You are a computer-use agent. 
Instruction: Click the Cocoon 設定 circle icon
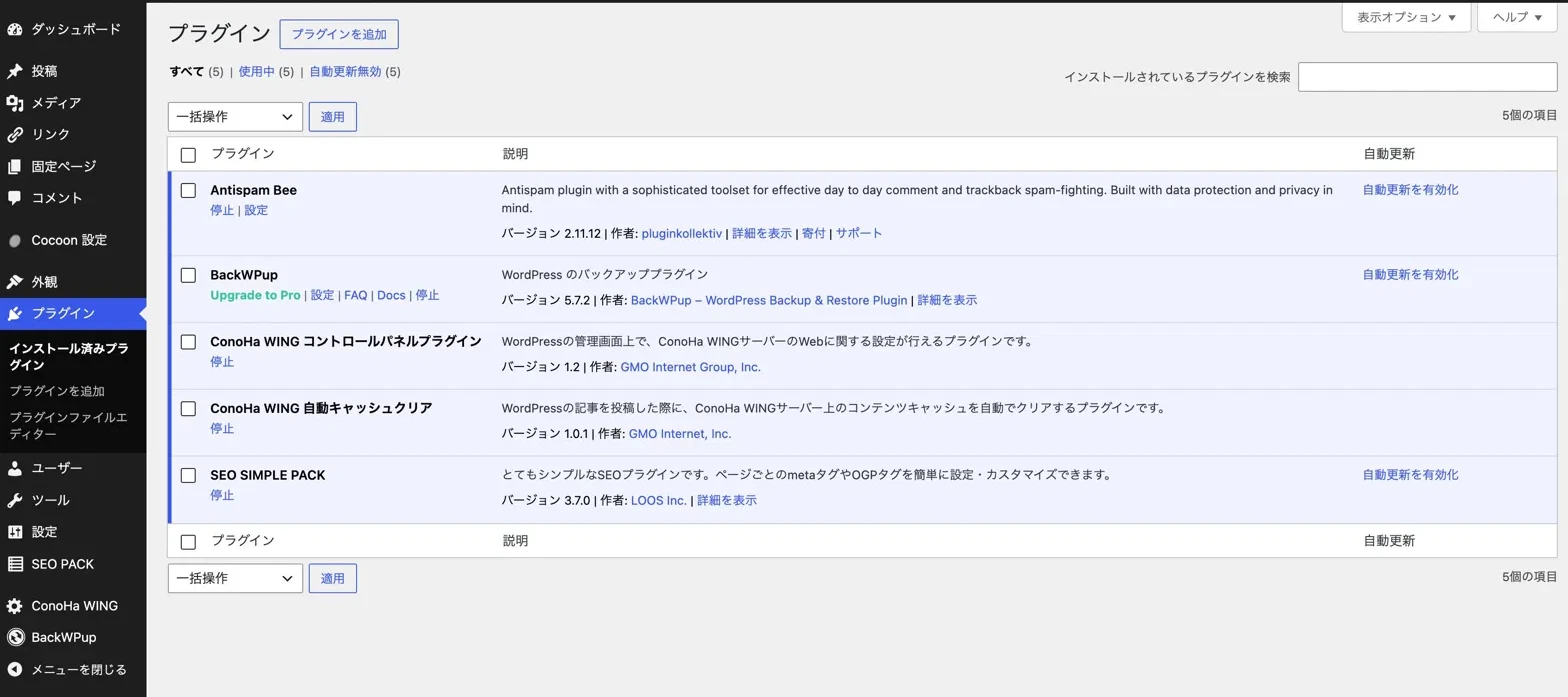tap(15, 240)
